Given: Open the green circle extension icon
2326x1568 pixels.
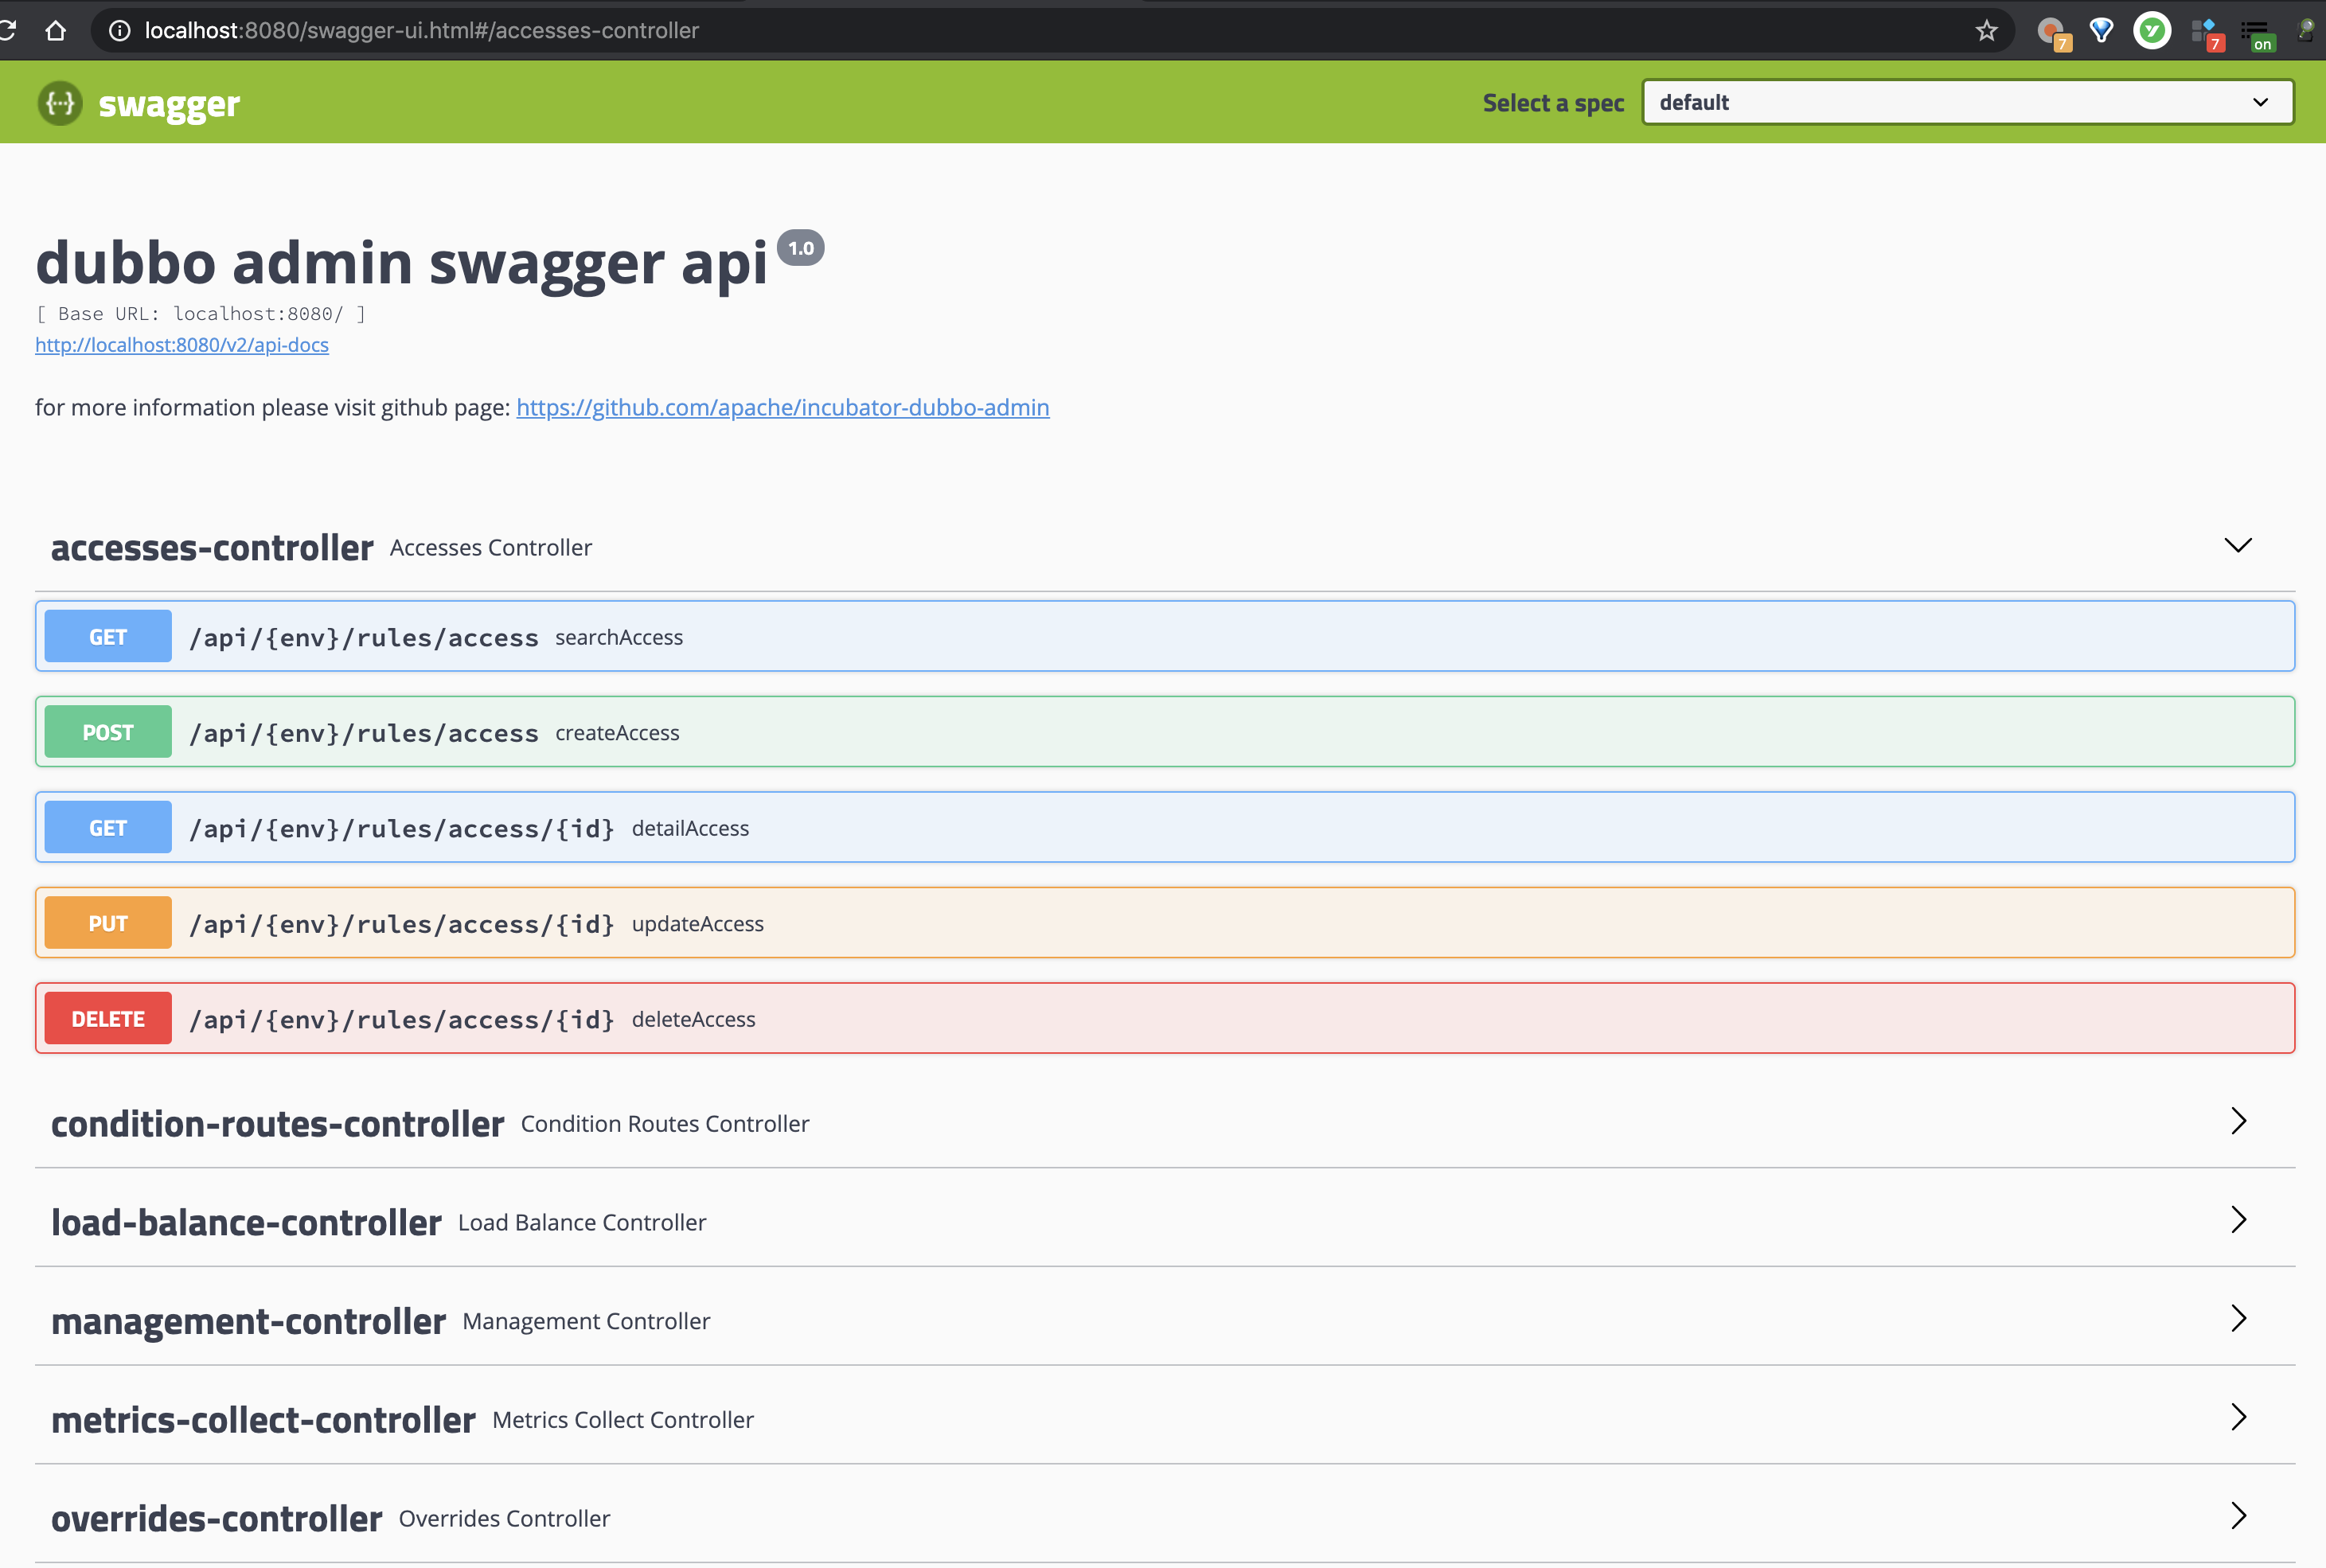Looking at the screenshot, I should point(2152,31).
